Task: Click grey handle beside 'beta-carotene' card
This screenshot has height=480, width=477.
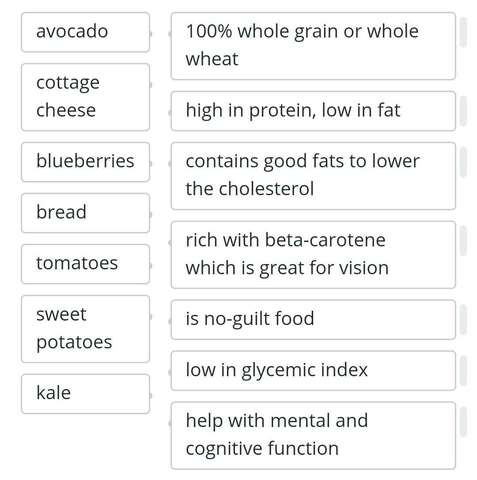Action: click(x=463, y=241)
